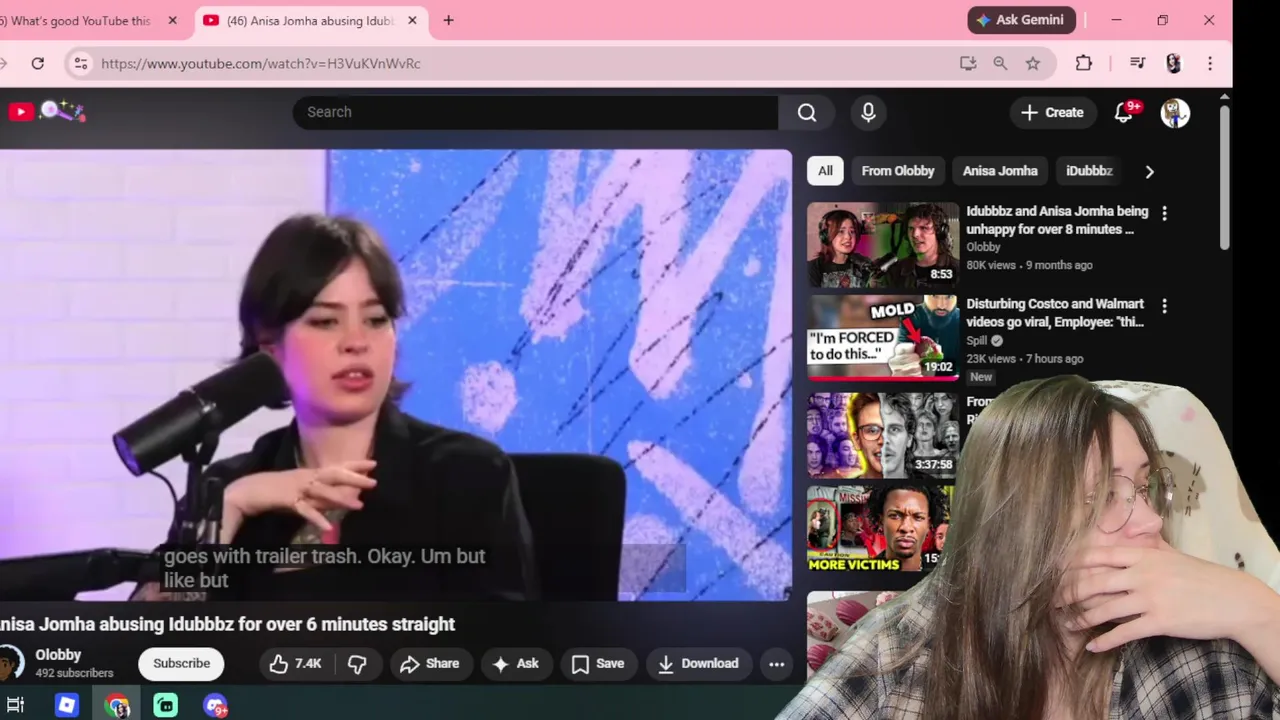This screenshot has height=720, width=1280.
Task: Select the iDubbbz filter chip
Action: pyautogui.click(x=1089, y=171)
